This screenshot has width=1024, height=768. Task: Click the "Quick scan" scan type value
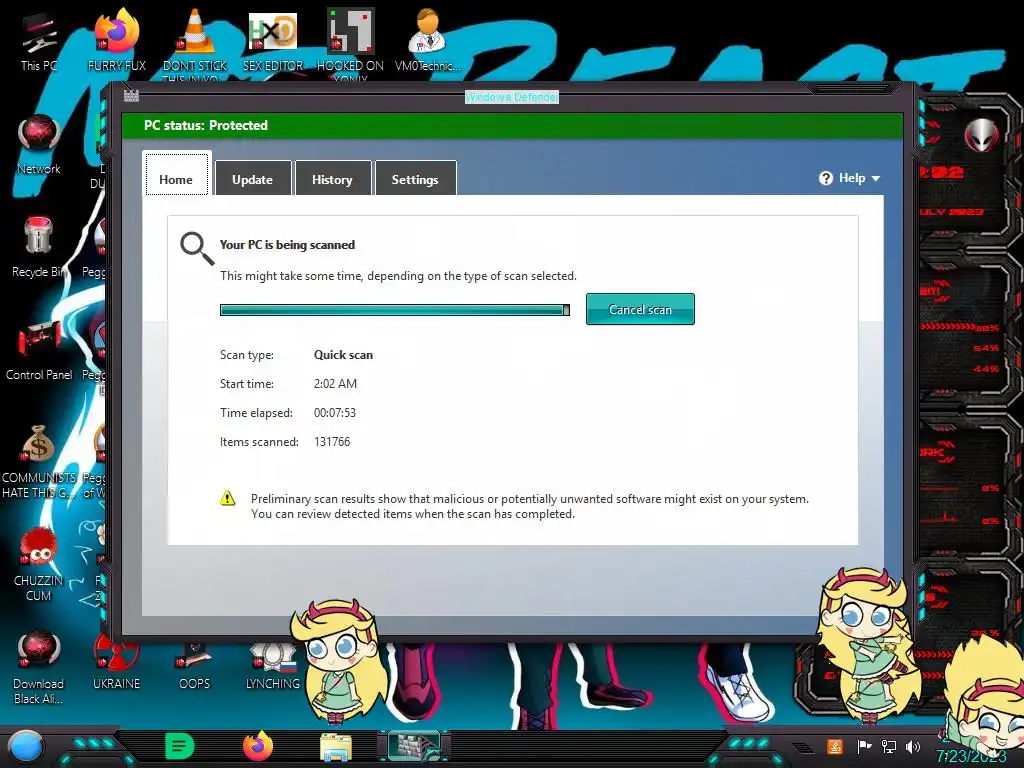344,355
